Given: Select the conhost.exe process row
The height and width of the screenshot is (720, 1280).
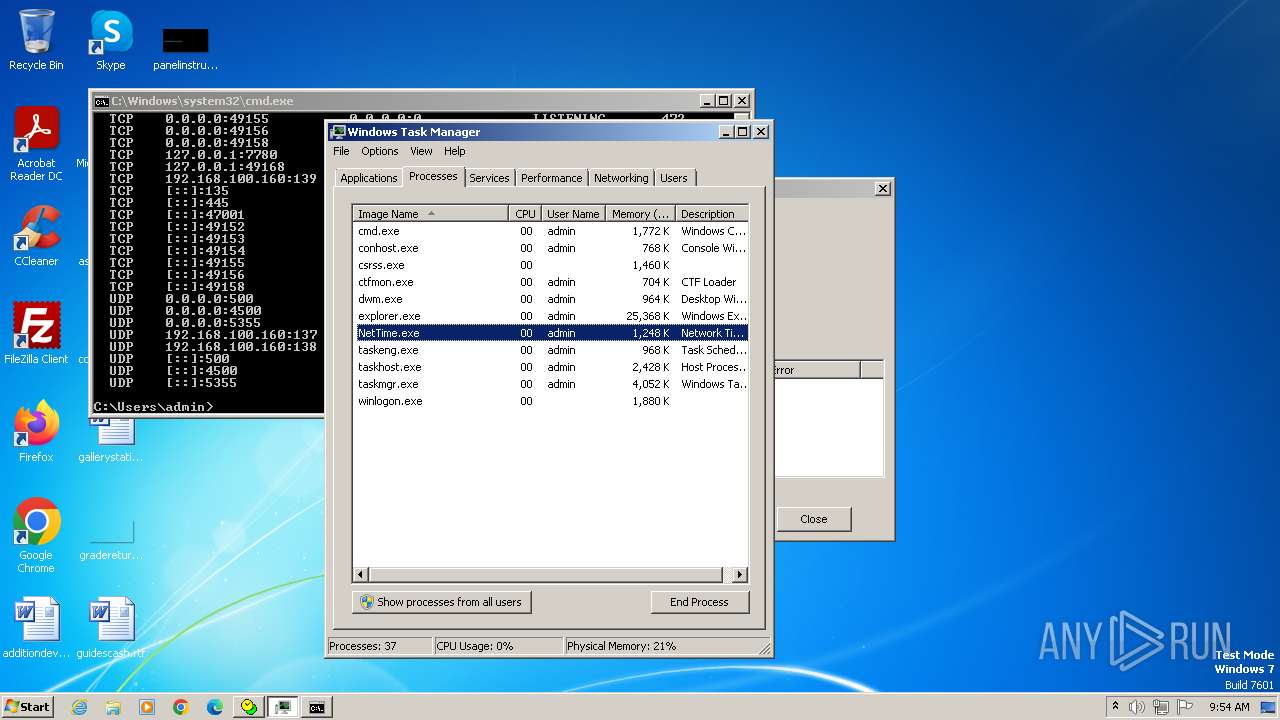Looking at the screenshot, I should pos(551,248).
